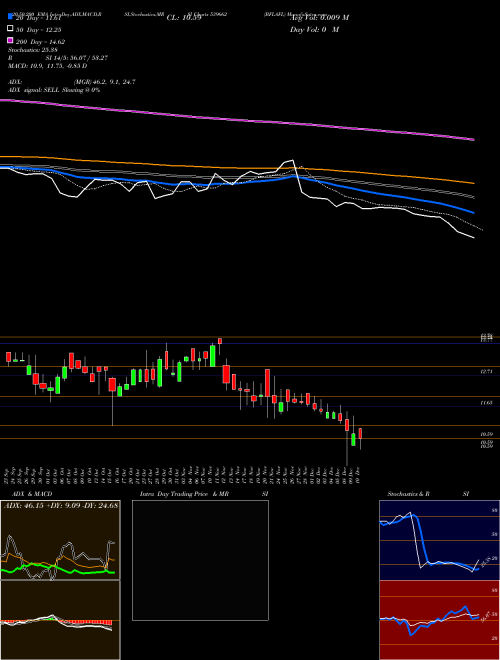Viewport: 500px width, 660px height.
Task: Click the last red candlestick on the chart
Action: tap(360, 434)
